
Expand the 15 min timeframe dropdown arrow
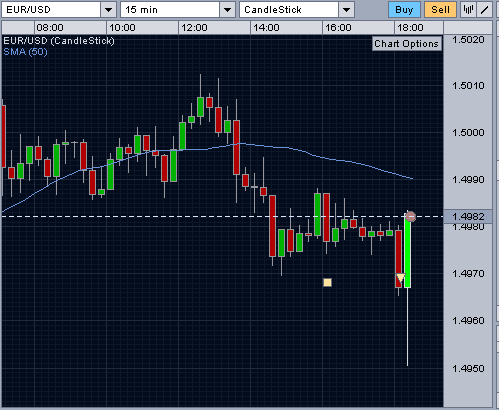click(x=227, y=10)
